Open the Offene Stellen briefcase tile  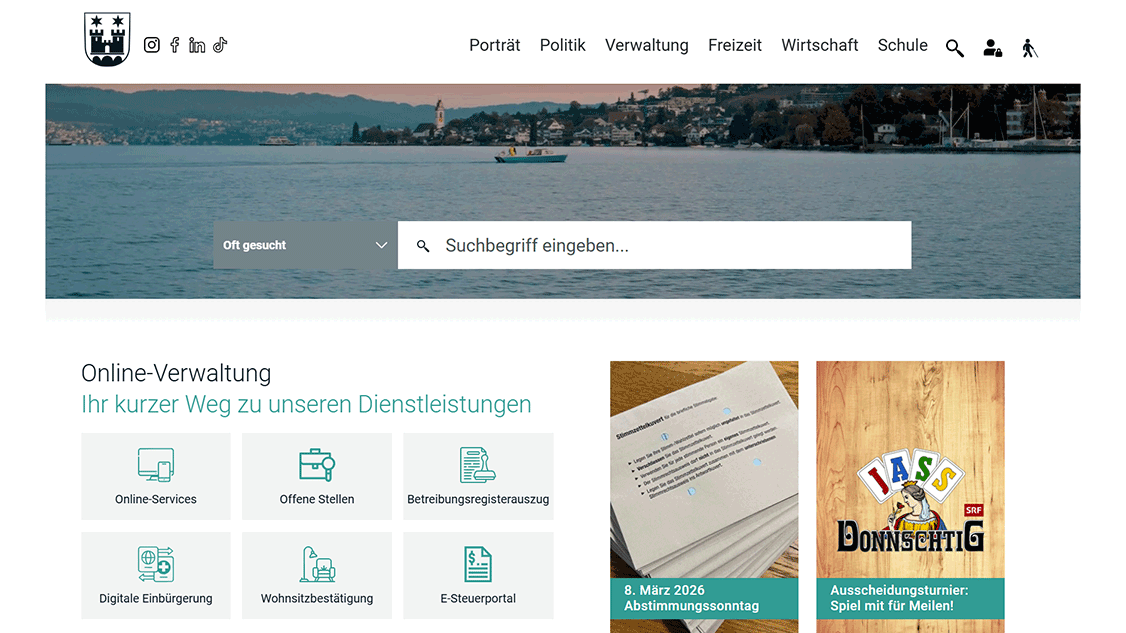[316, 476]
